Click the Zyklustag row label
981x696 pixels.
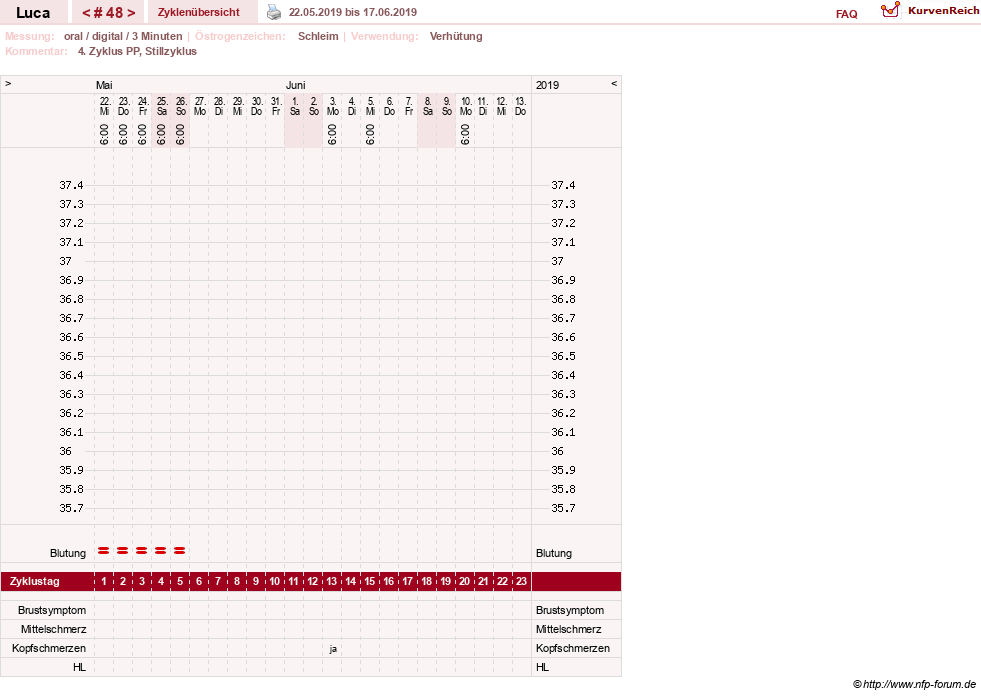click(34, 581)
